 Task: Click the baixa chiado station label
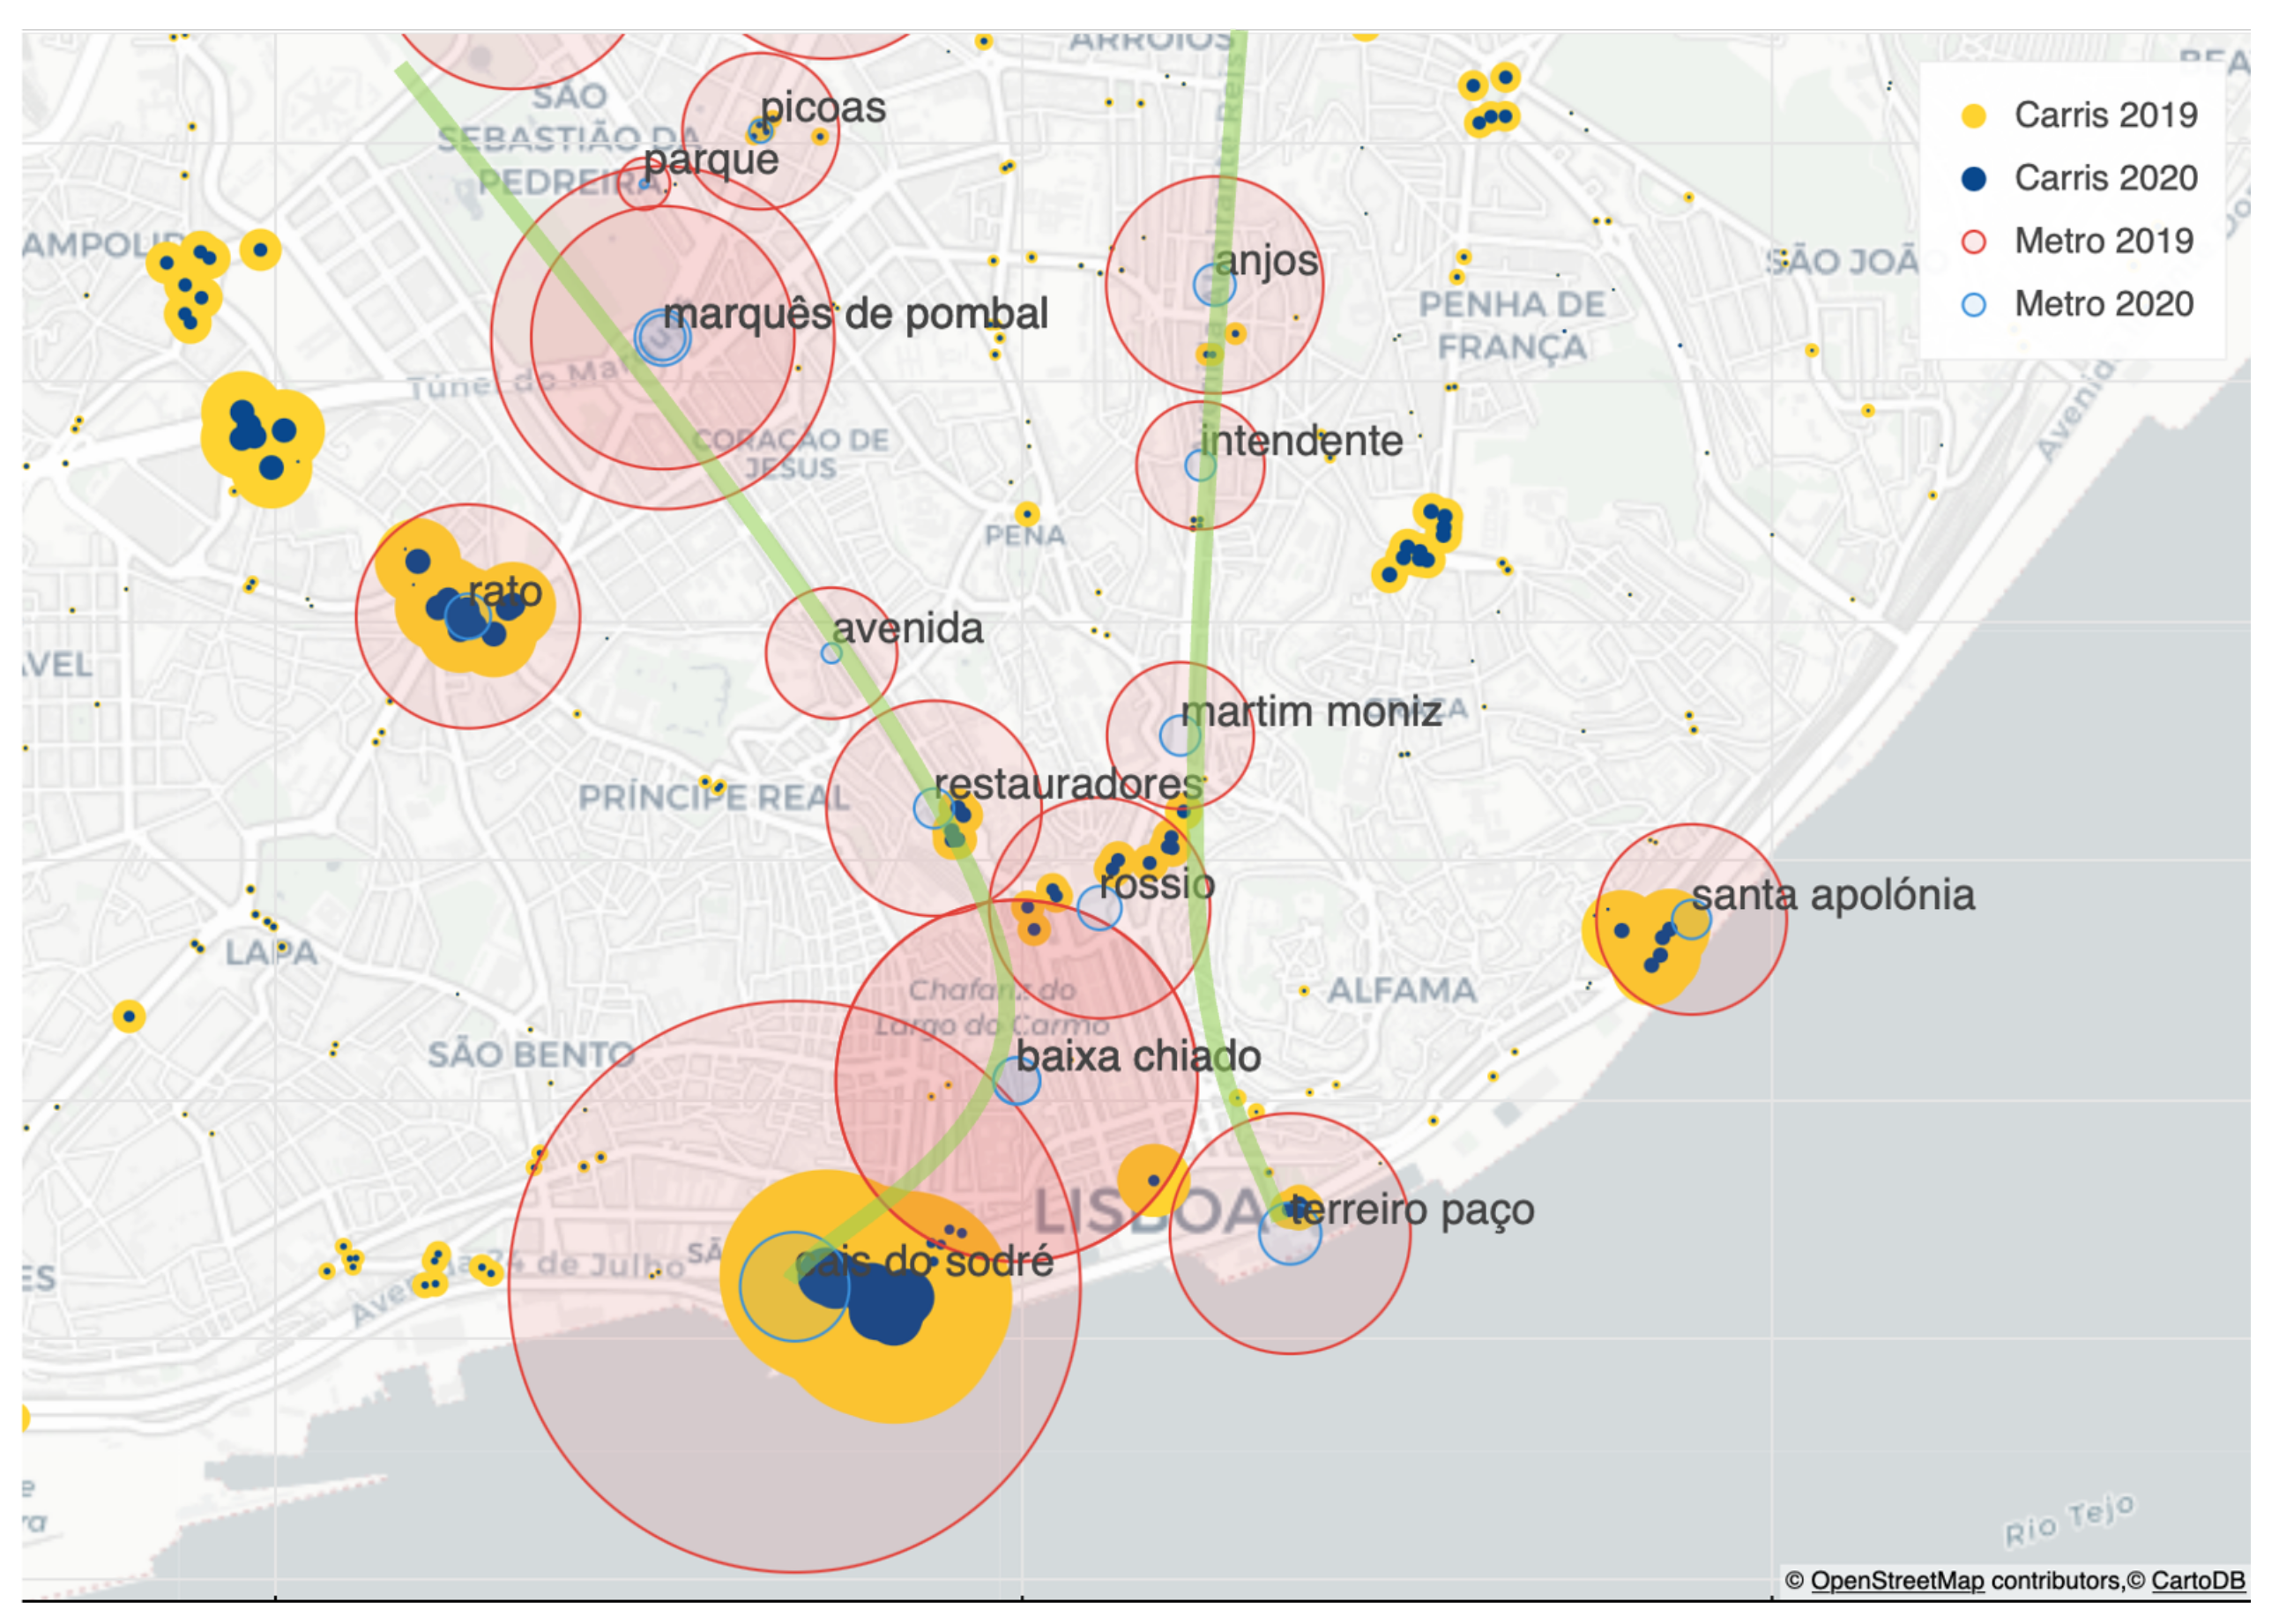click(1138, 1057)
